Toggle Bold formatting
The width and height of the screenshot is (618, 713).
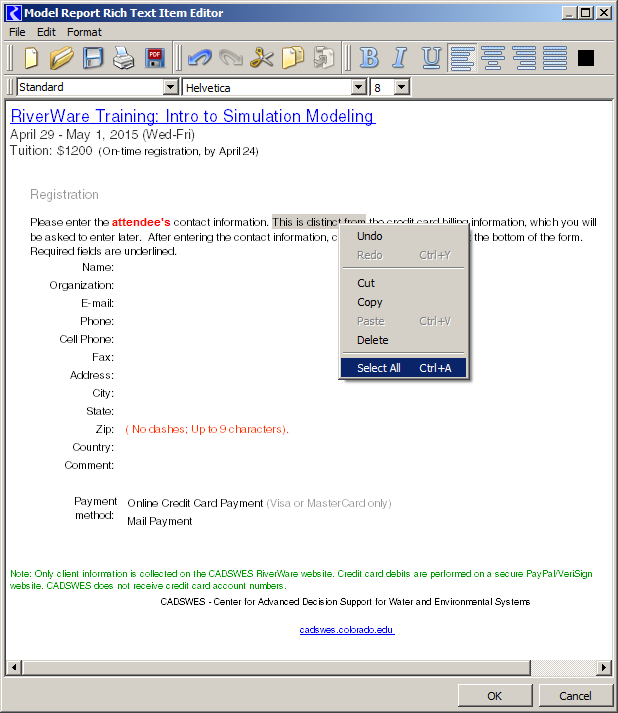click(369, 58)
